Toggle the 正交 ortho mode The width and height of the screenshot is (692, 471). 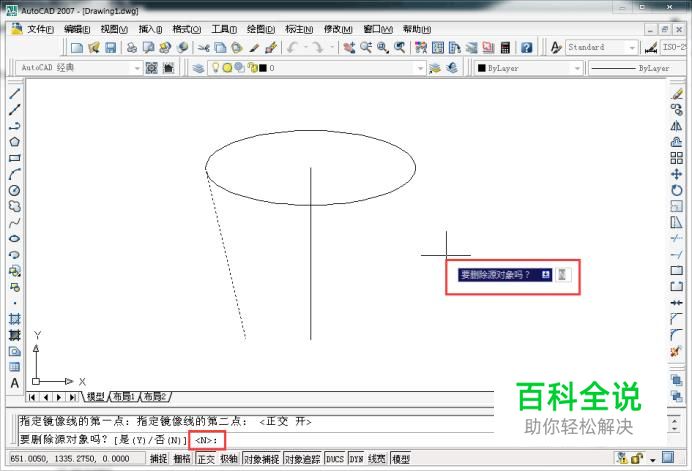(206, 459)
